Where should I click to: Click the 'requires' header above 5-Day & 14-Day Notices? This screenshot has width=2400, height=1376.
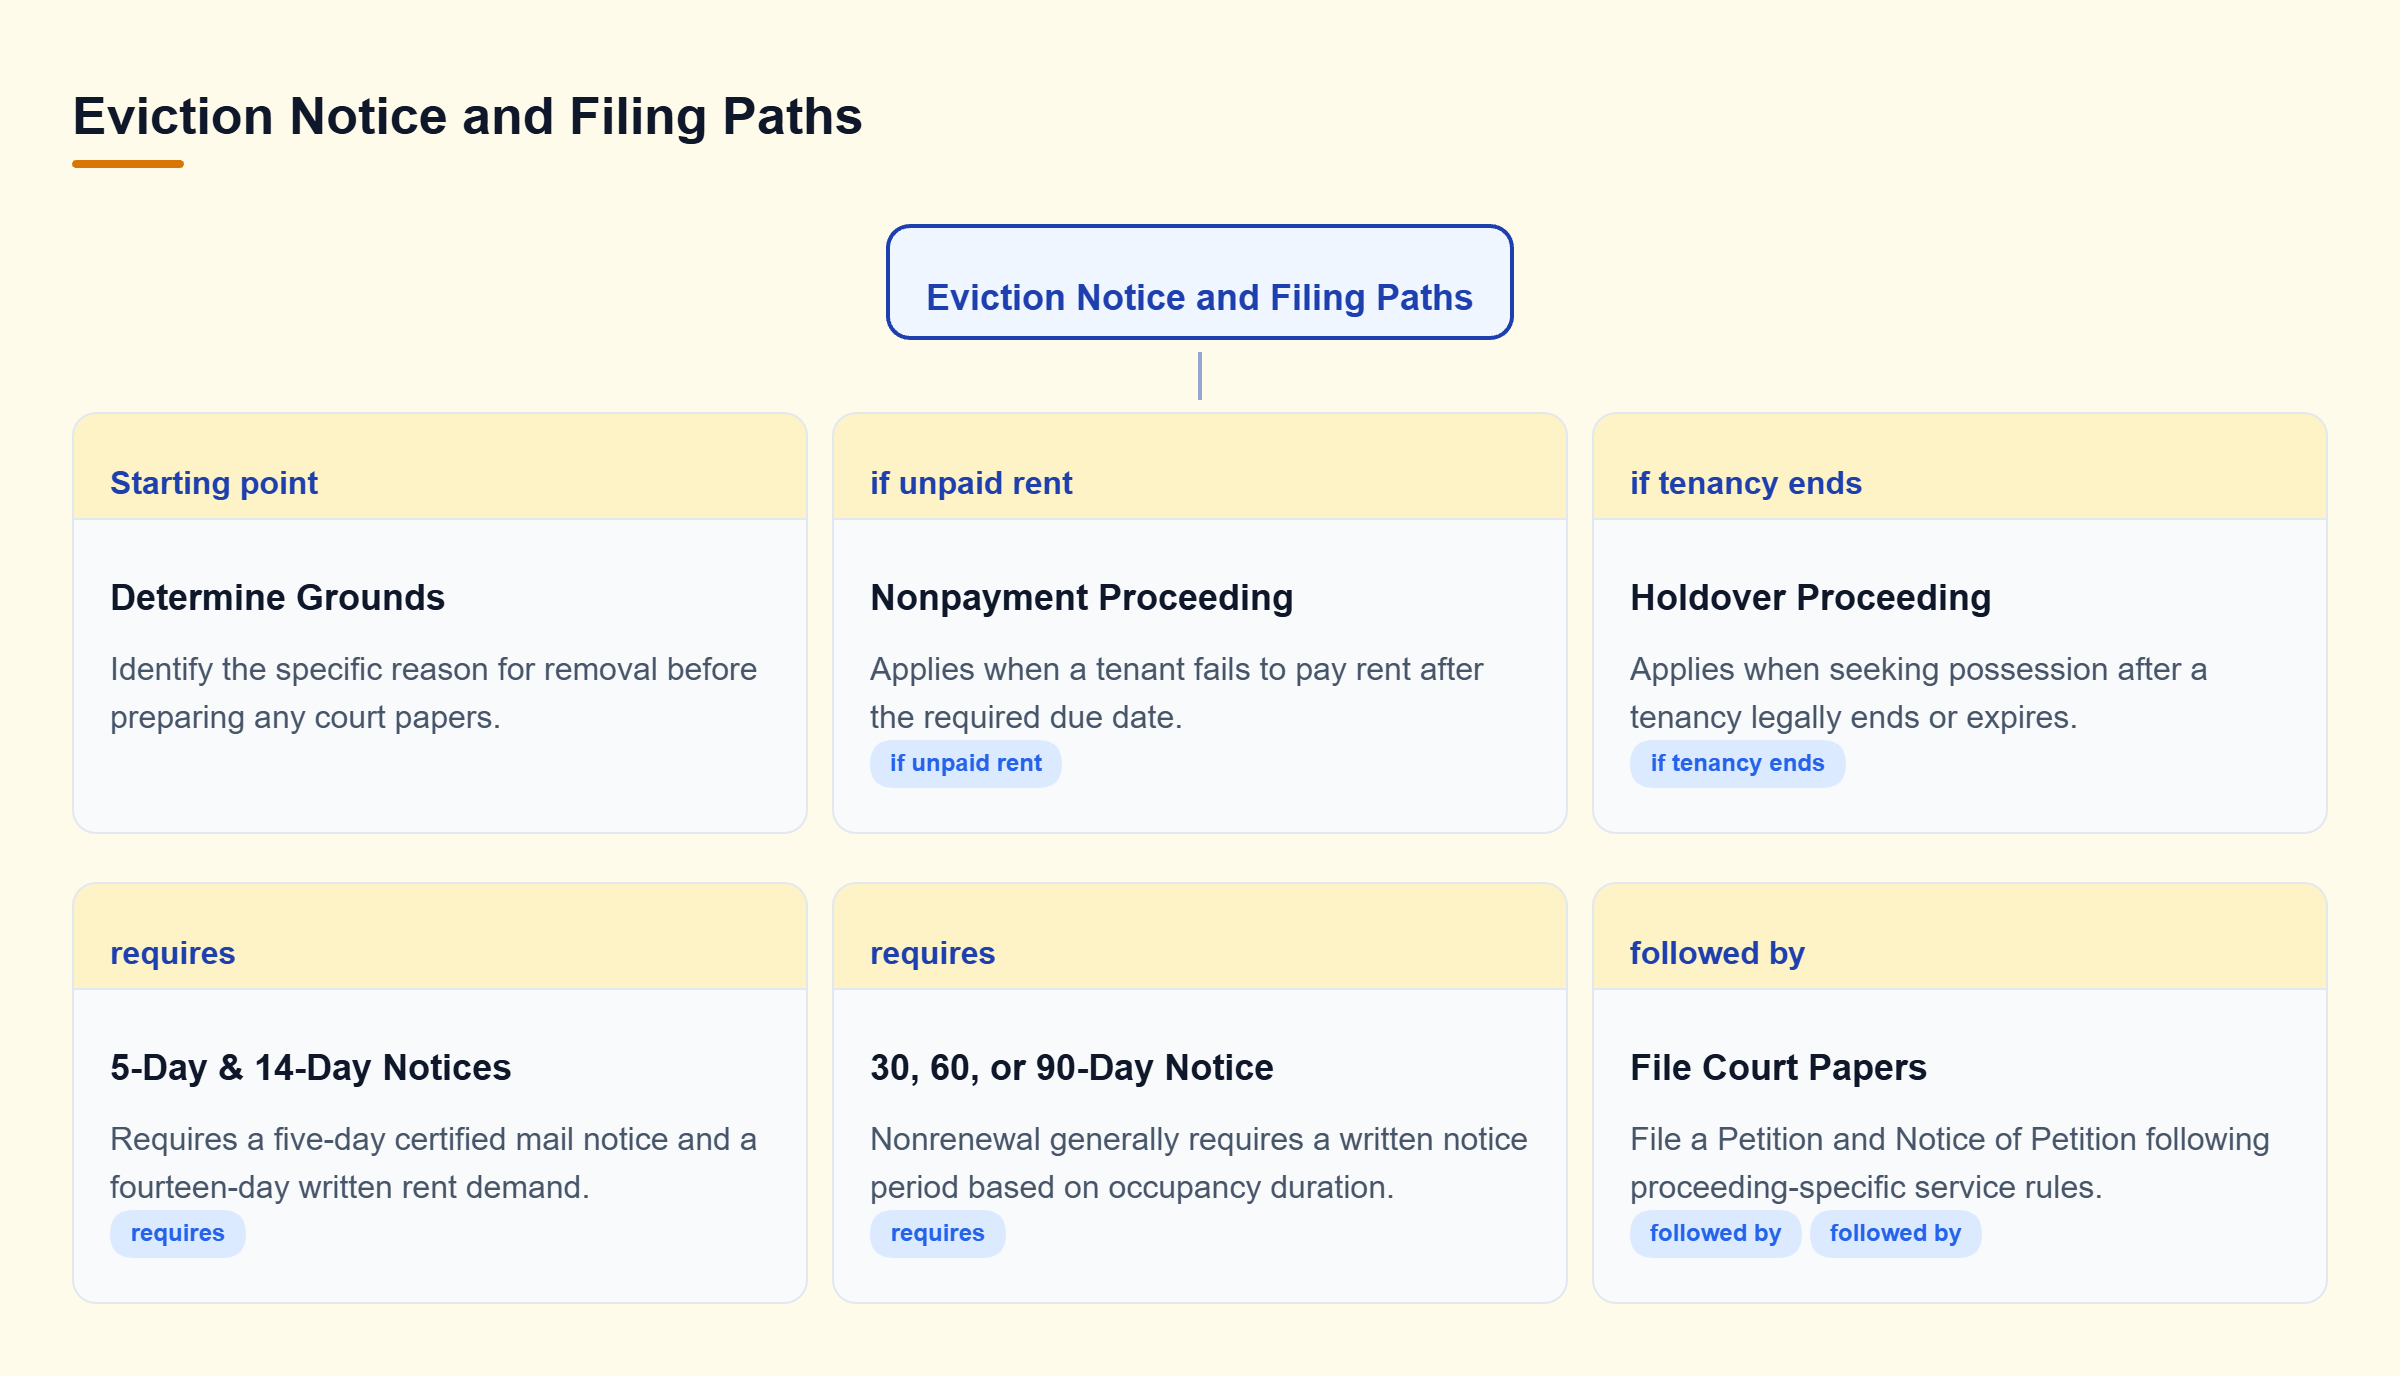click(x=172, y=953)
